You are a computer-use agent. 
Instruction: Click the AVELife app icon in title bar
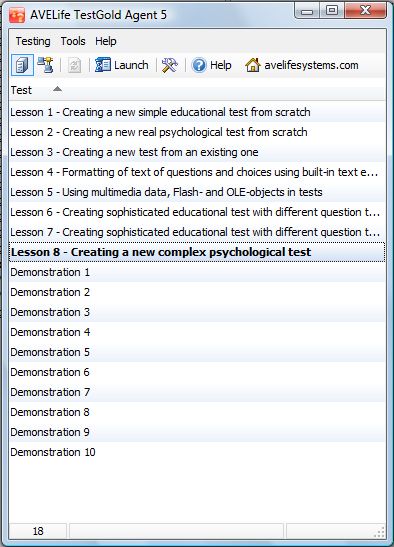17,15
